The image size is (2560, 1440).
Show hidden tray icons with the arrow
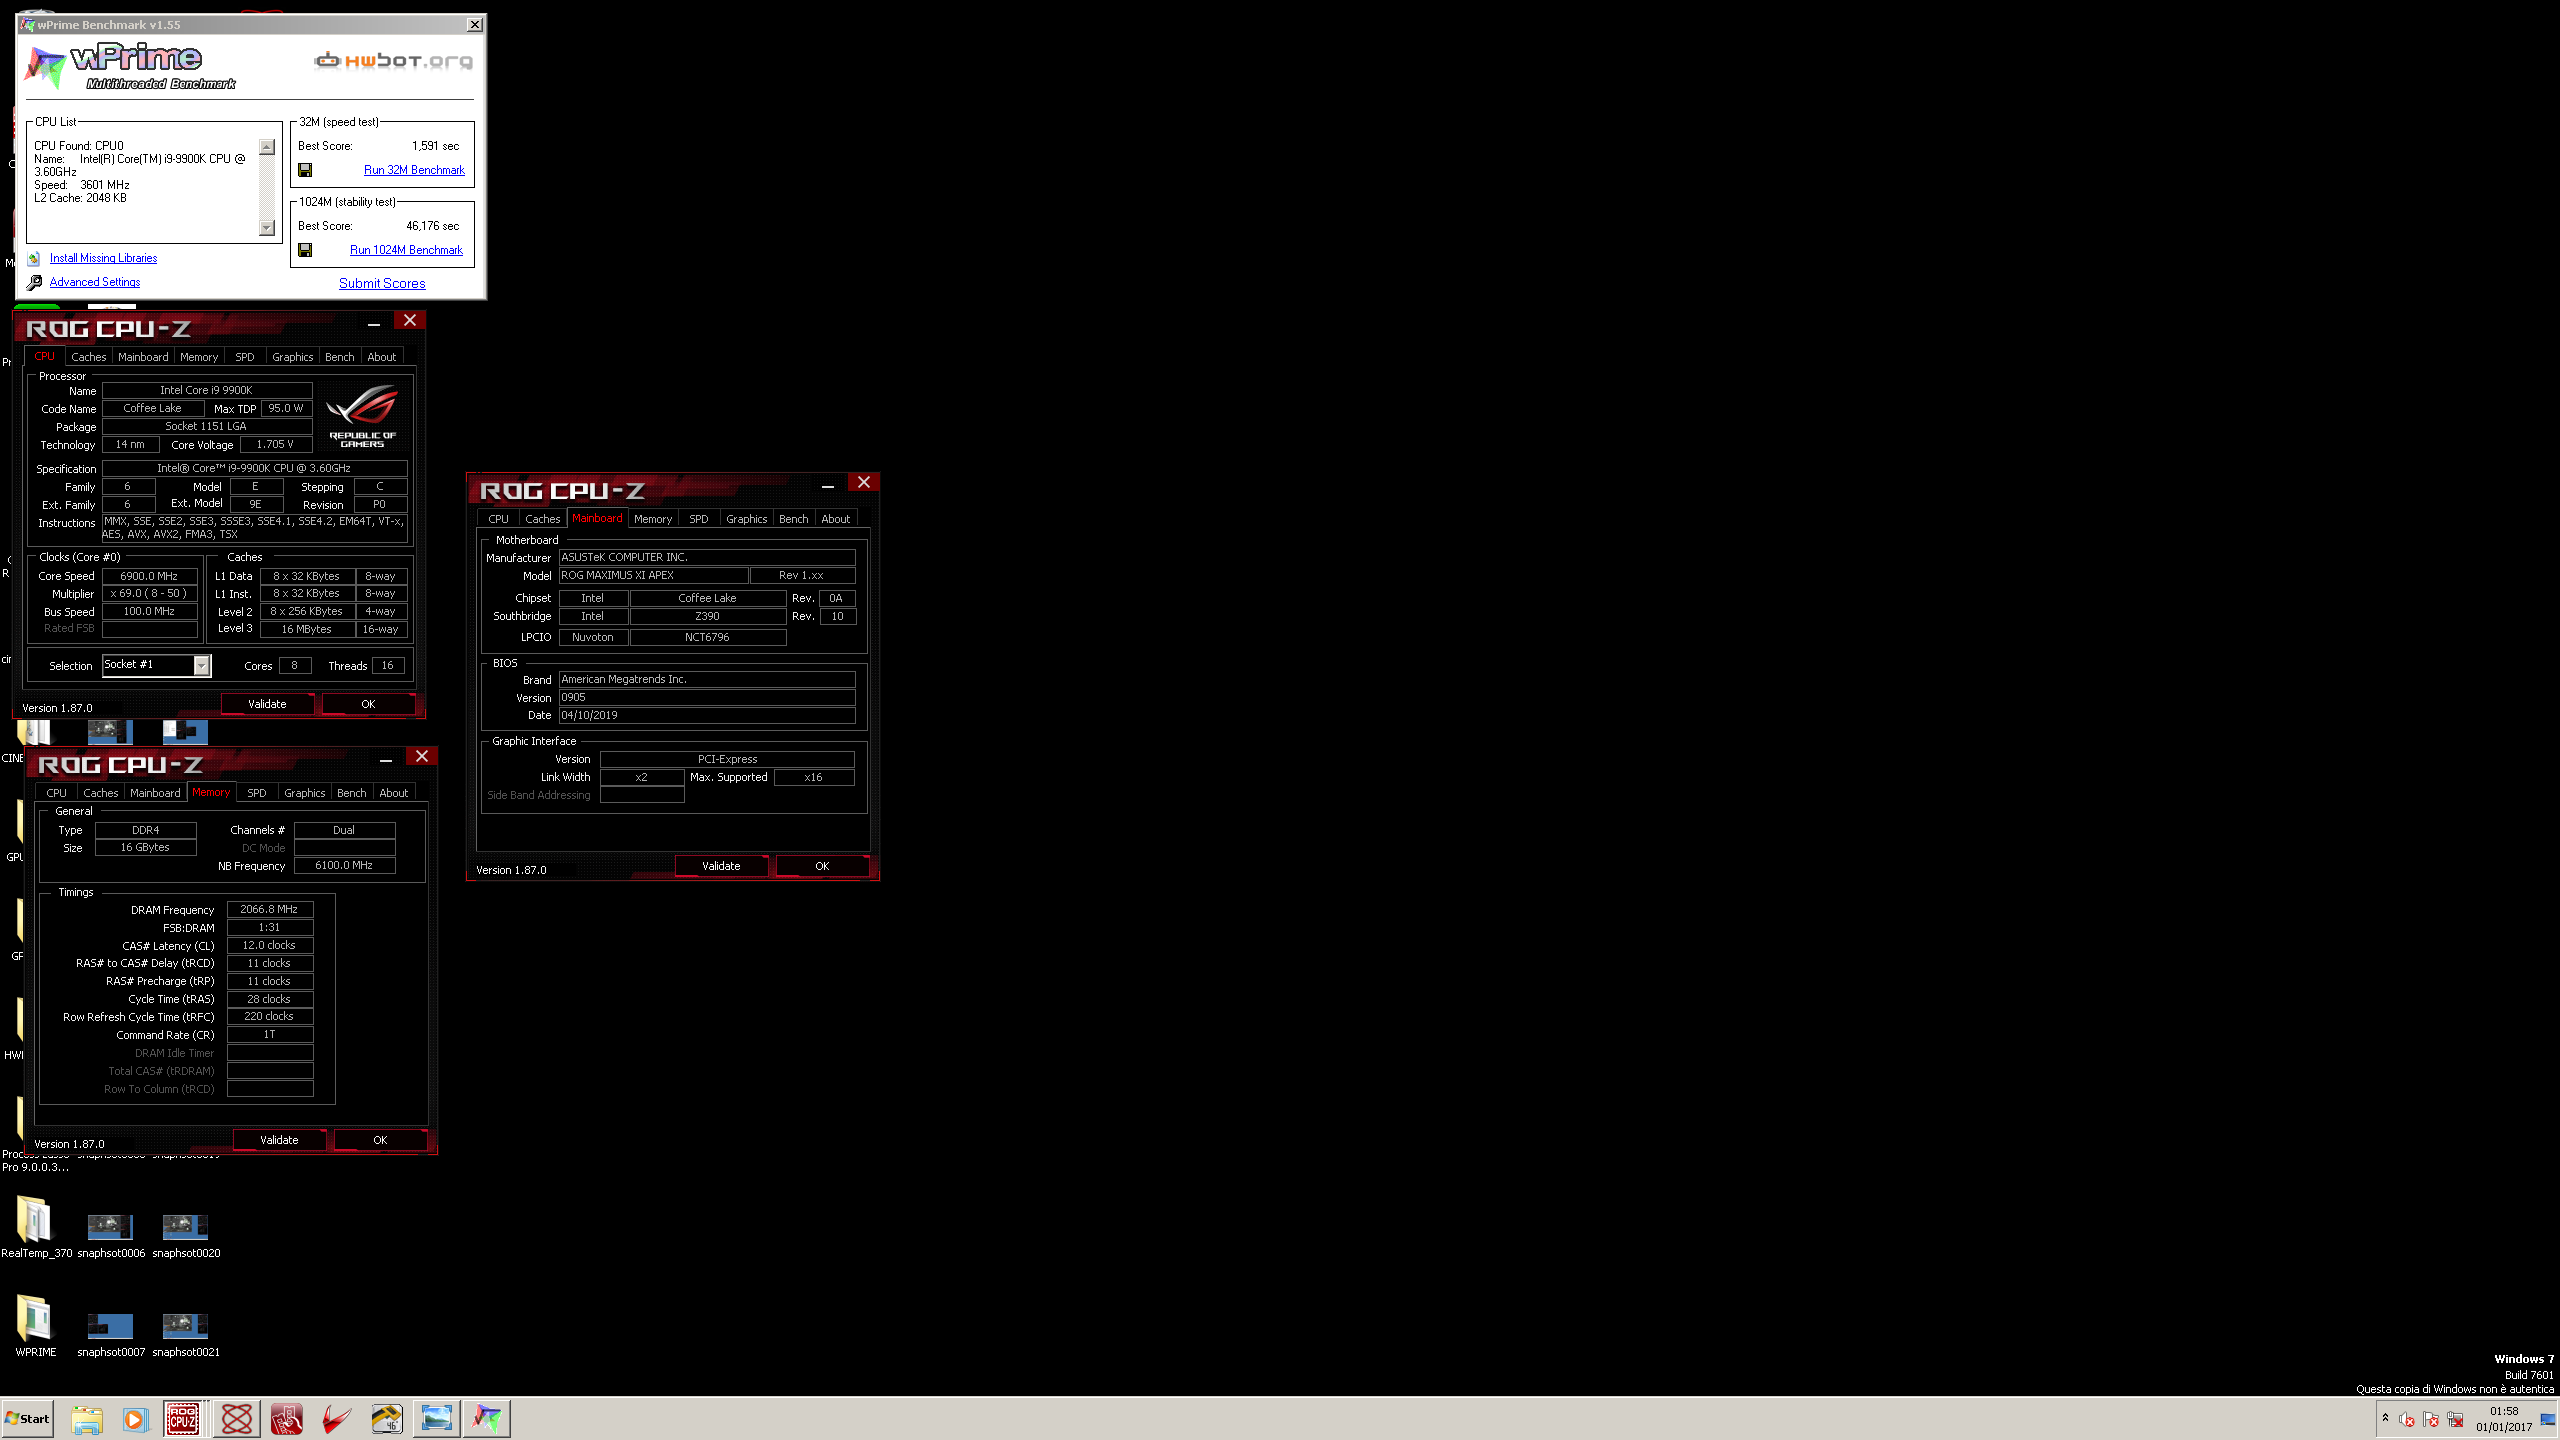click(2385, 1418)
